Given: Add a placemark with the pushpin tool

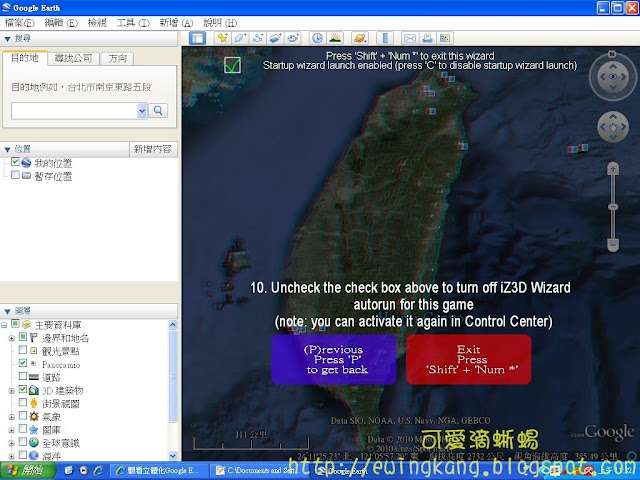Looking at the screenshot, I should click(x=222, y=38).
